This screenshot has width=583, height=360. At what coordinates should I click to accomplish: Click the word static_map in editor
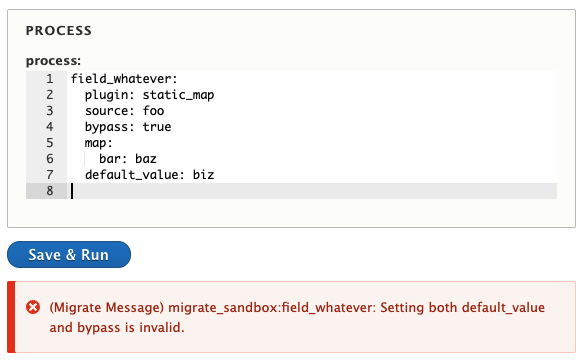coord(178,95)
